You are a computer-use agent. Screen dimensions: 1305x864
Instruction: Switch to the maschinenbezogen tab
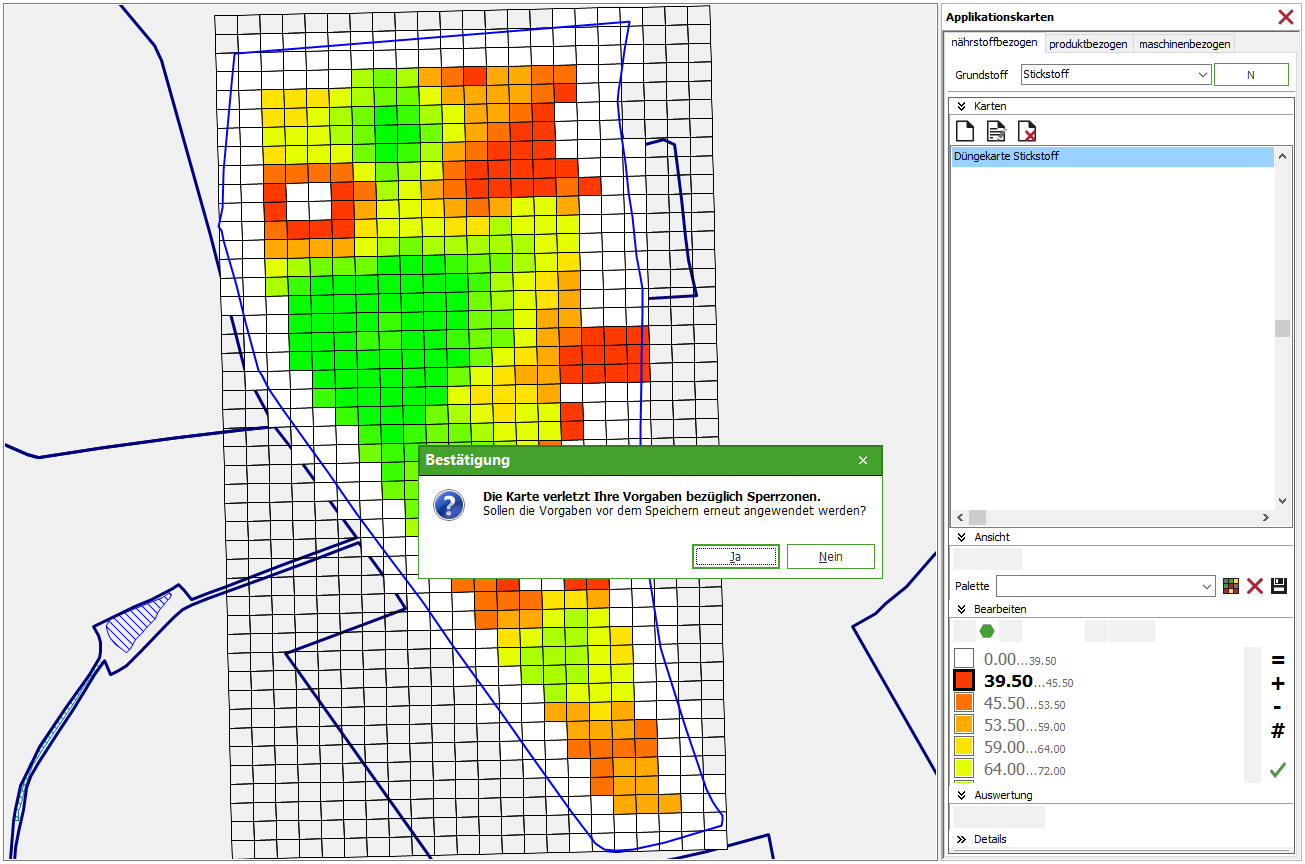coord(1184,44)
